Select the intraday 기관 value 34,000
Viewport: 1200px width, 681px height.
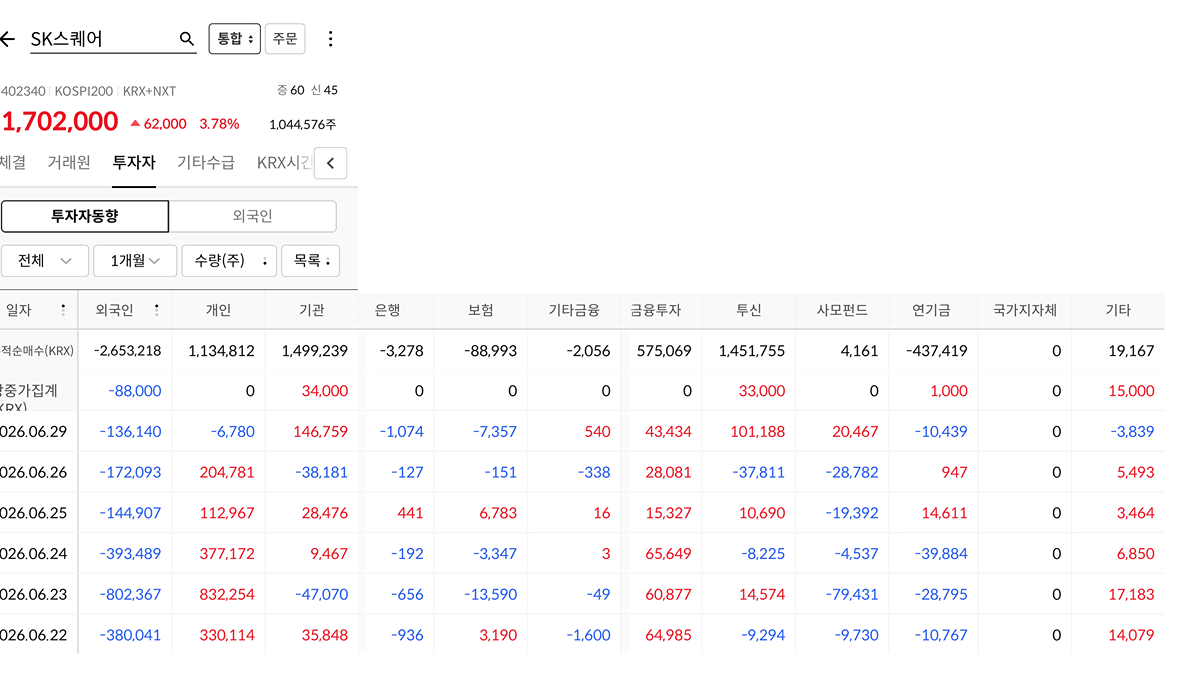[325, 391]
